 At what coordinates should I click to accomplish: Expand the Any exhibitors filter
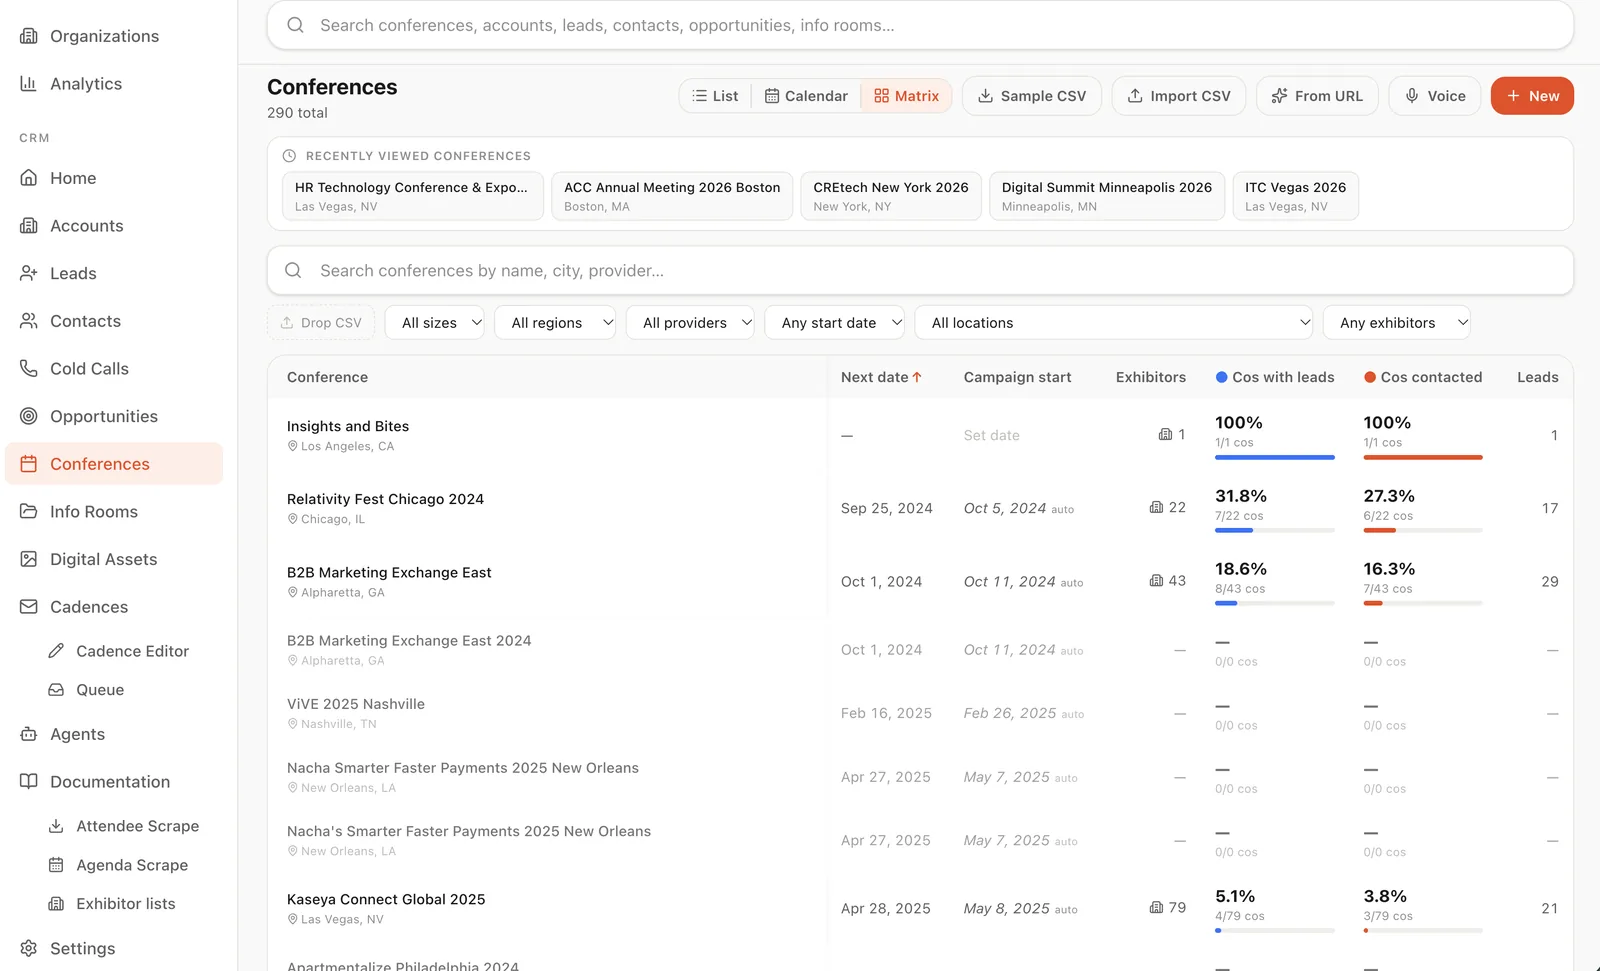click(1397, 323)
